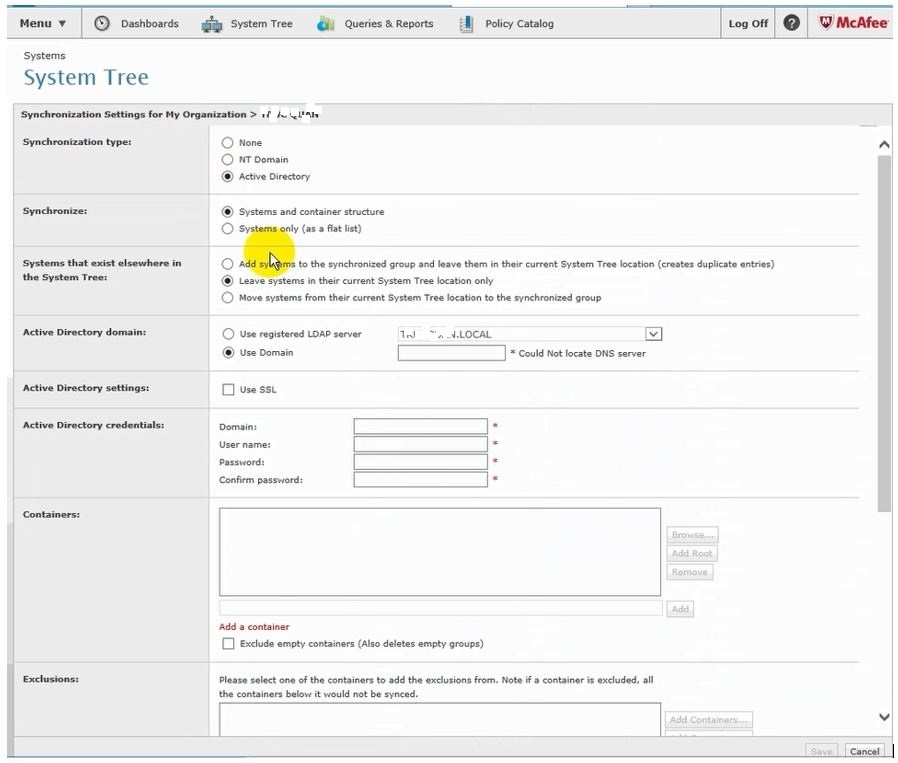Viewport: 898px width, 763px height.
Task: Click the User name input field
Action: click(420, 444)
